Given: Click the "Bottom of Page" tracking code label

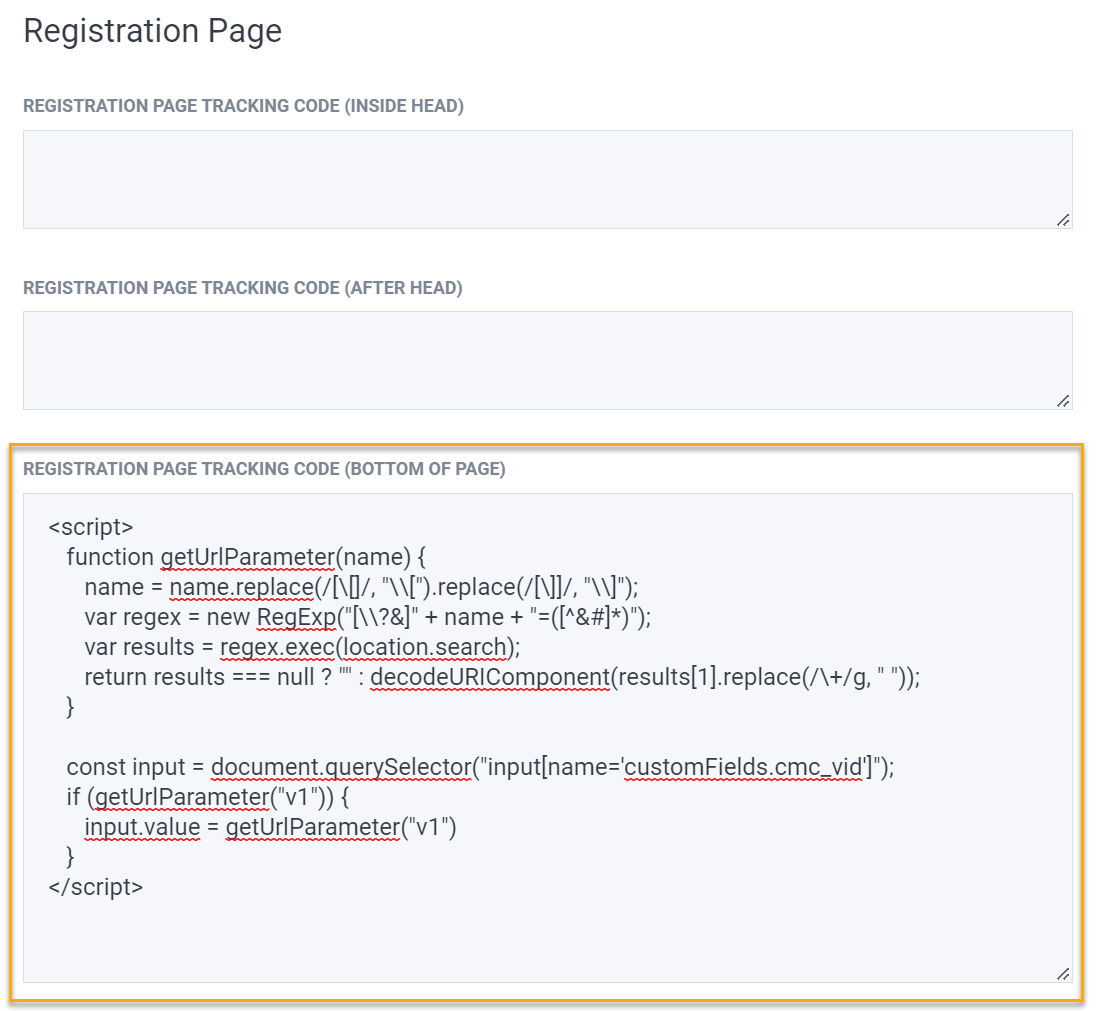Looking at the screenshot, I should [x=264, y=469].
